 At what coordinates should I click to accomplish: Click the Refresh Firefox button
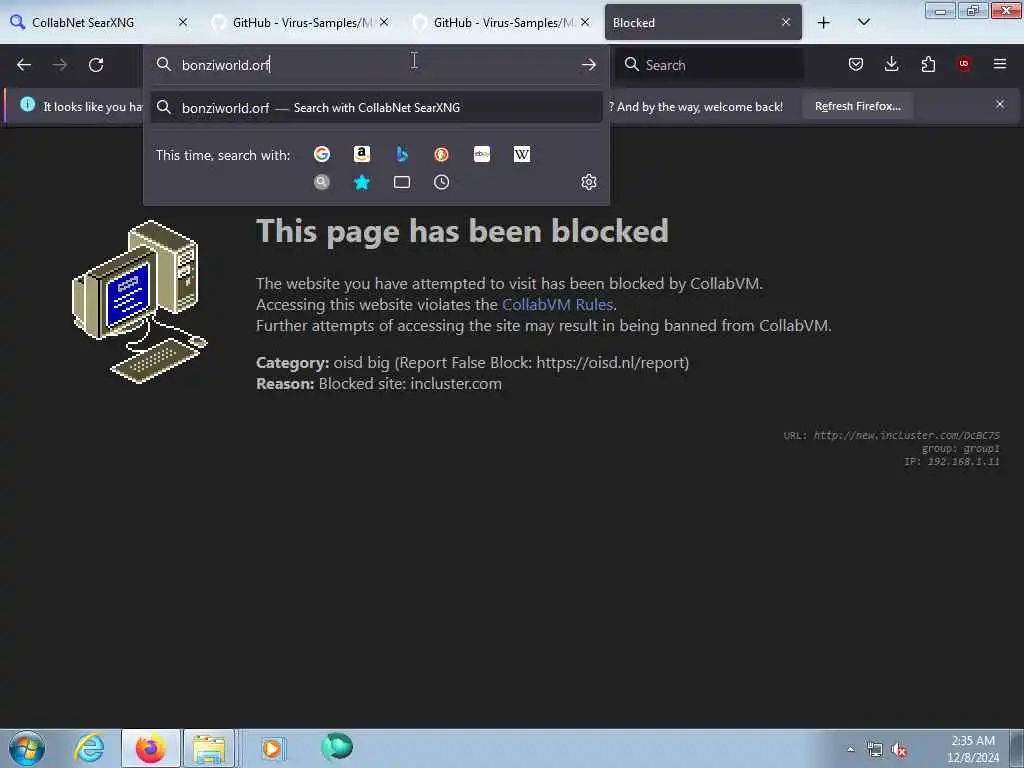pyautogui.click(x=857, y=106)
